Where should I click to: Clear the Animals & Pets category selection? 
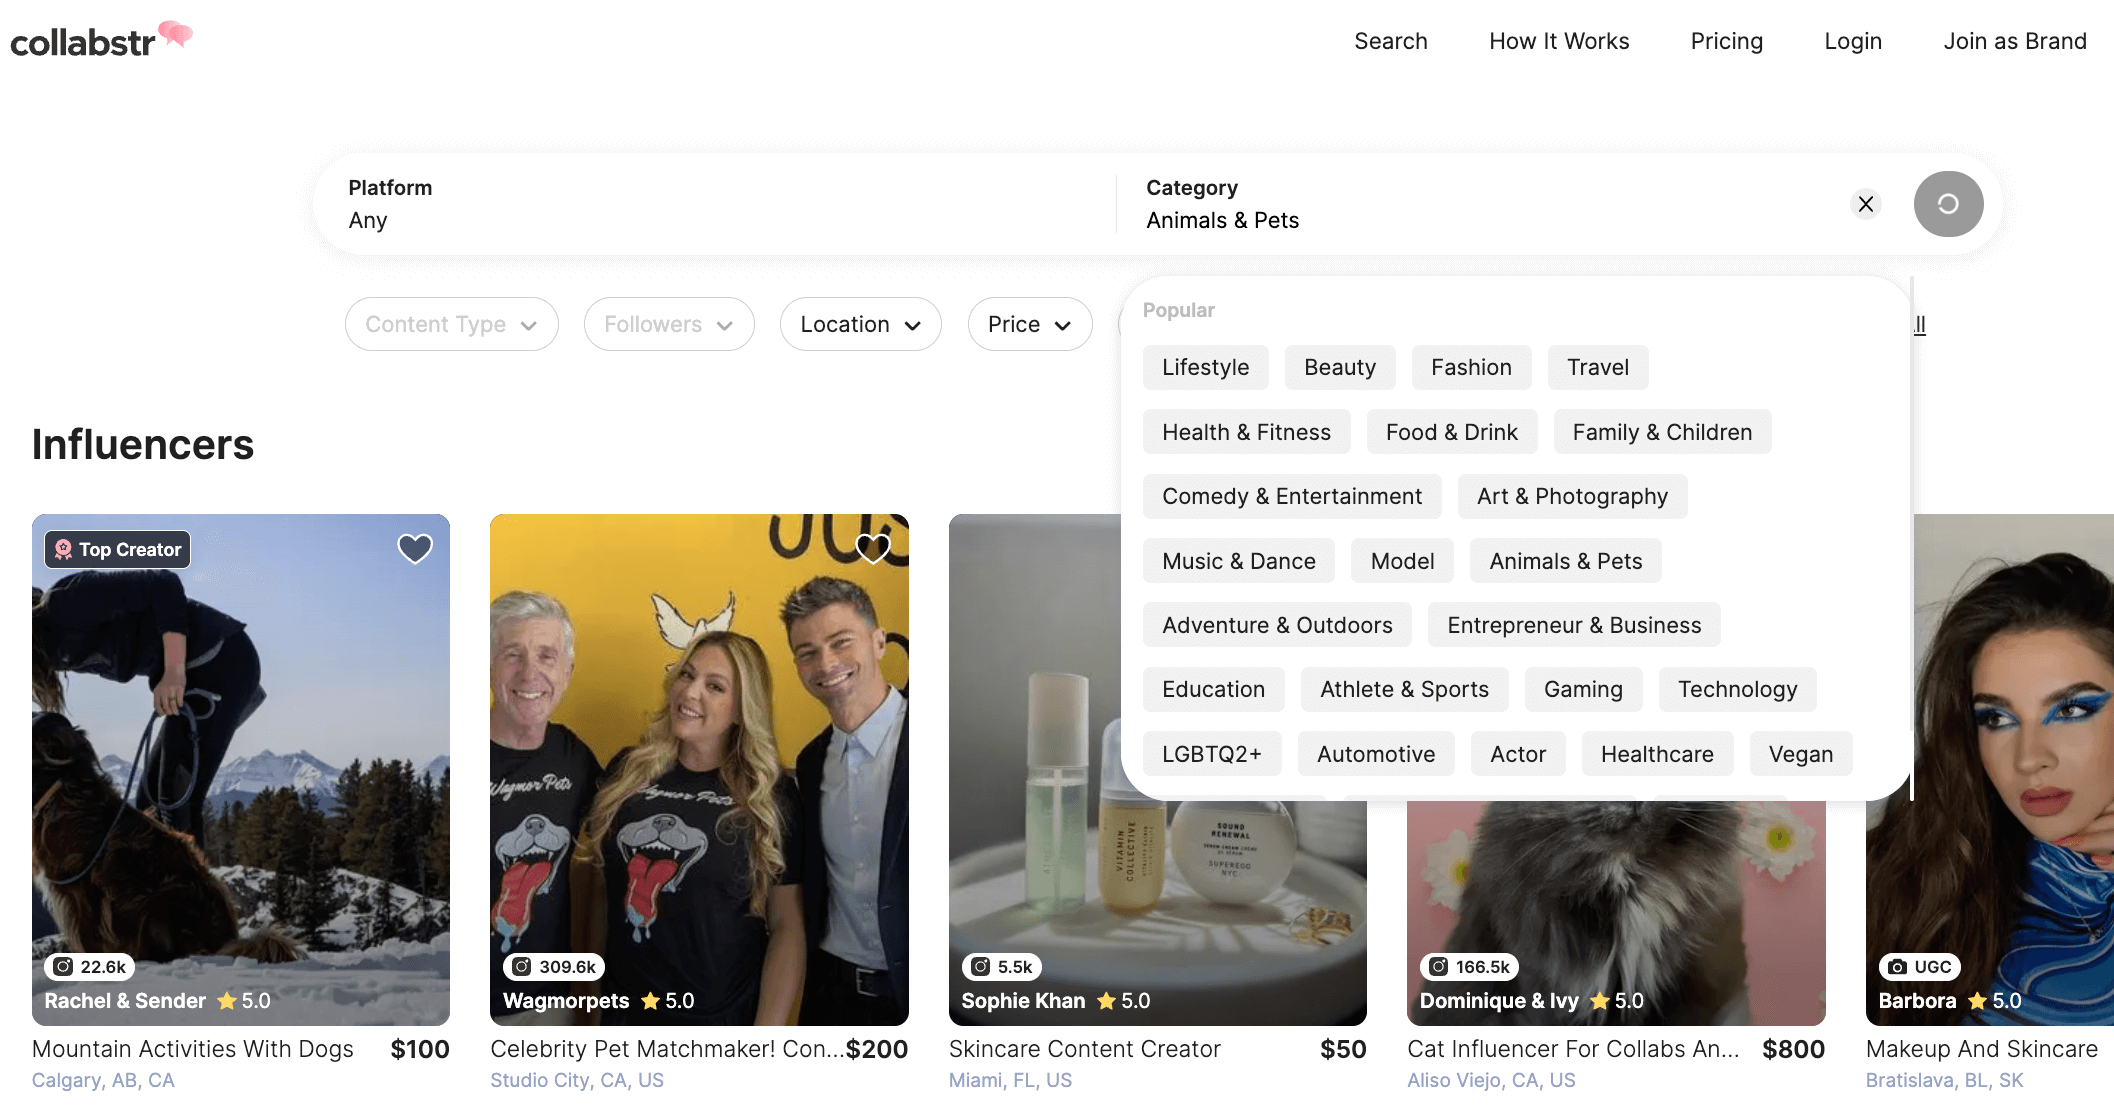pos(1865,204)
